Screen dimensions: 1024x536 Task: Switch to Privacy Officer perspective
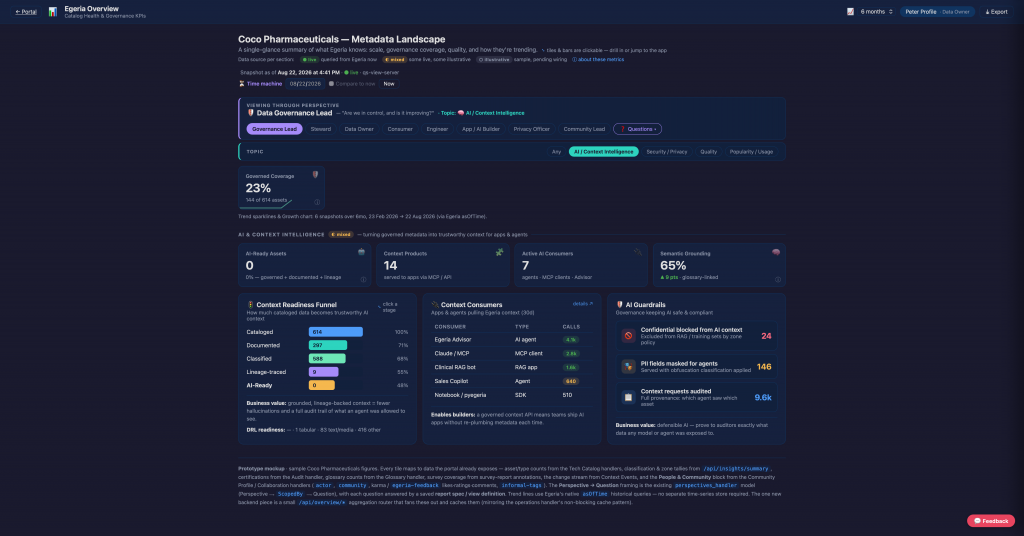click(532, 129)
